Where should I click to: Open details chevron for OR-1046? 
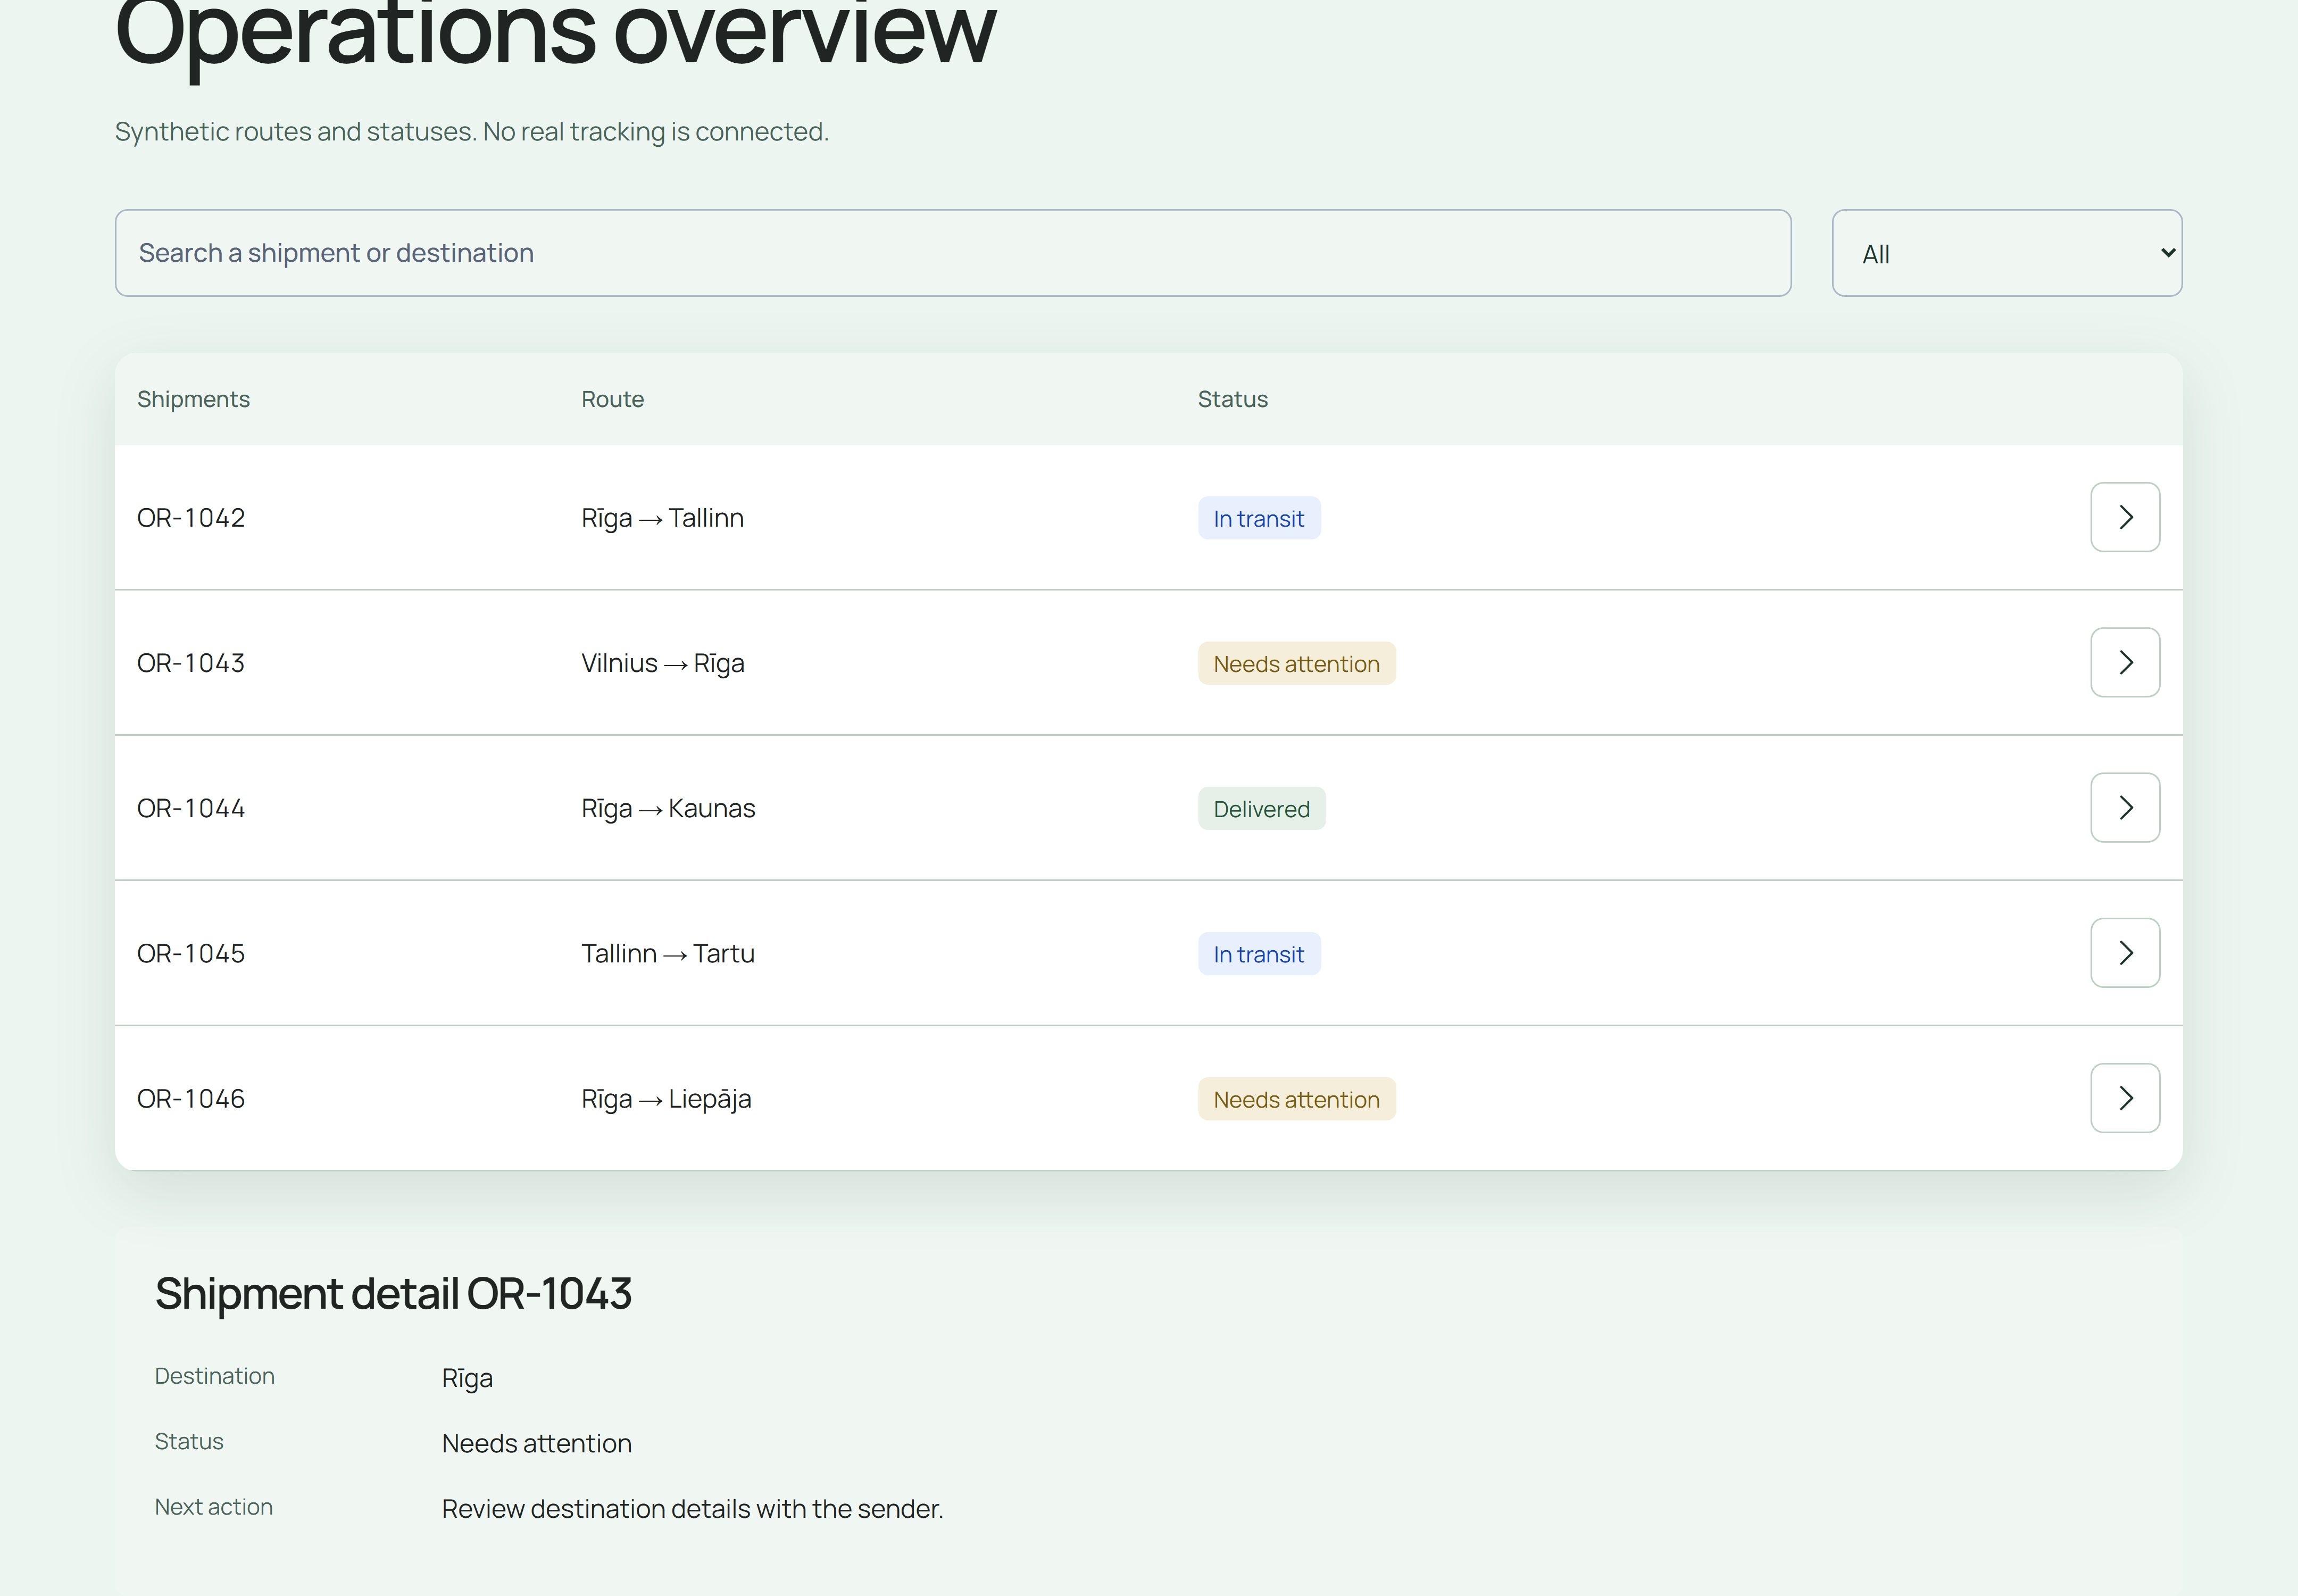coord(2125,1097)
